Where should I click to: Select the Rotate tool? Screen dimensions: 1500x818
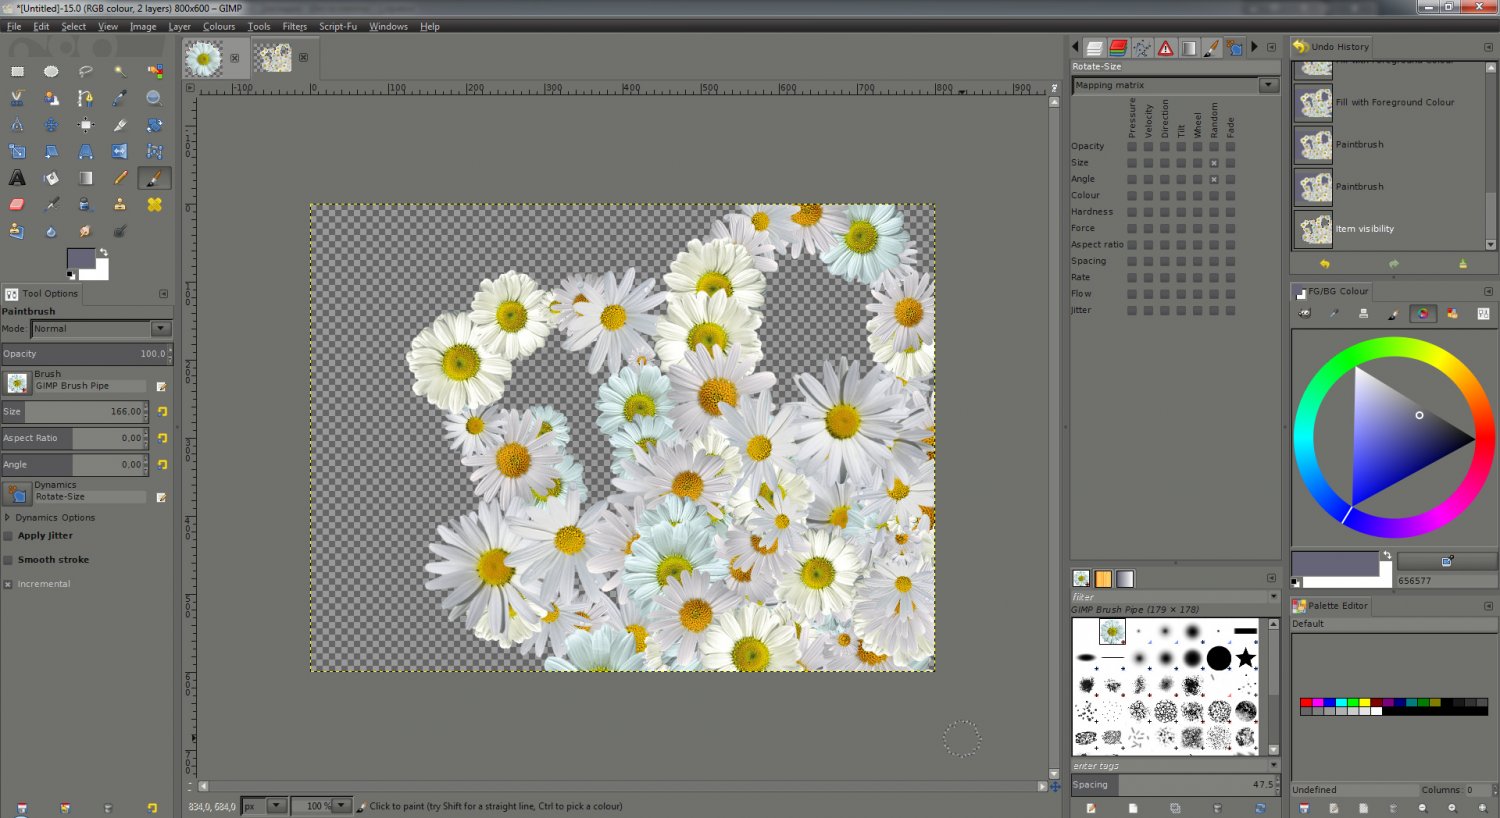(x=154, y=125)
